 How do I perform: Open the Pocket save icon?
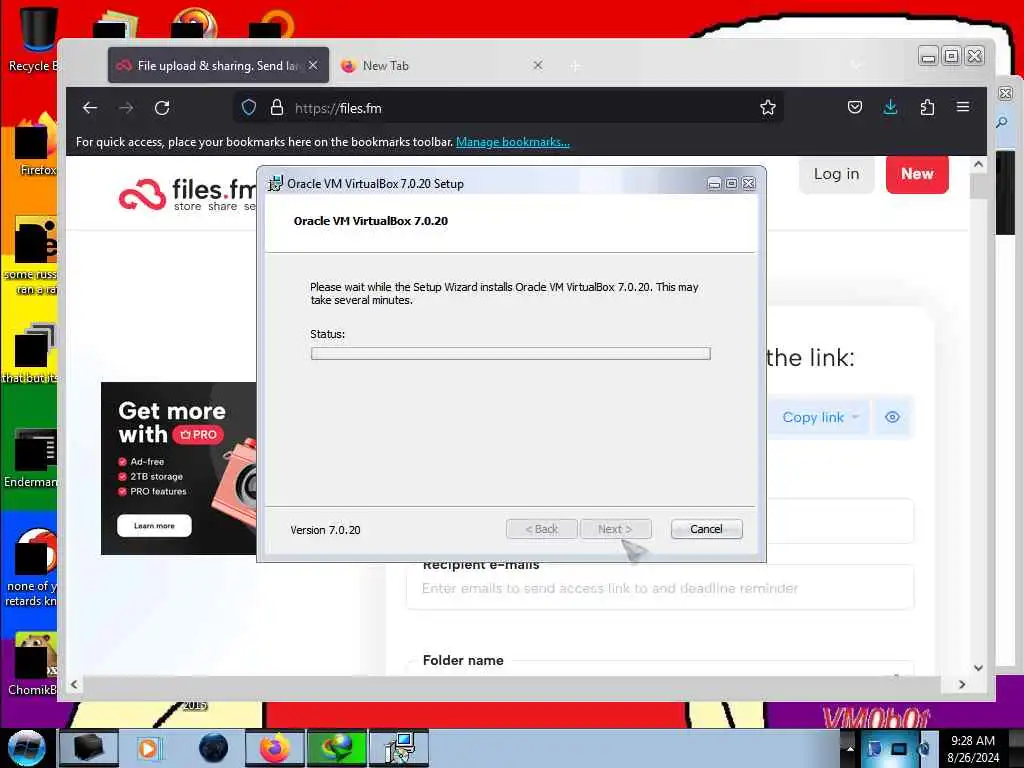[x=855, y=107]
